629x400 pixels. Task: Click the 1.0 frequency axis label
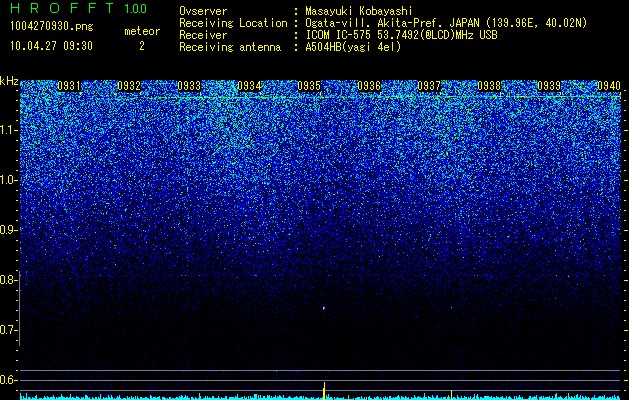coord(8,180)
